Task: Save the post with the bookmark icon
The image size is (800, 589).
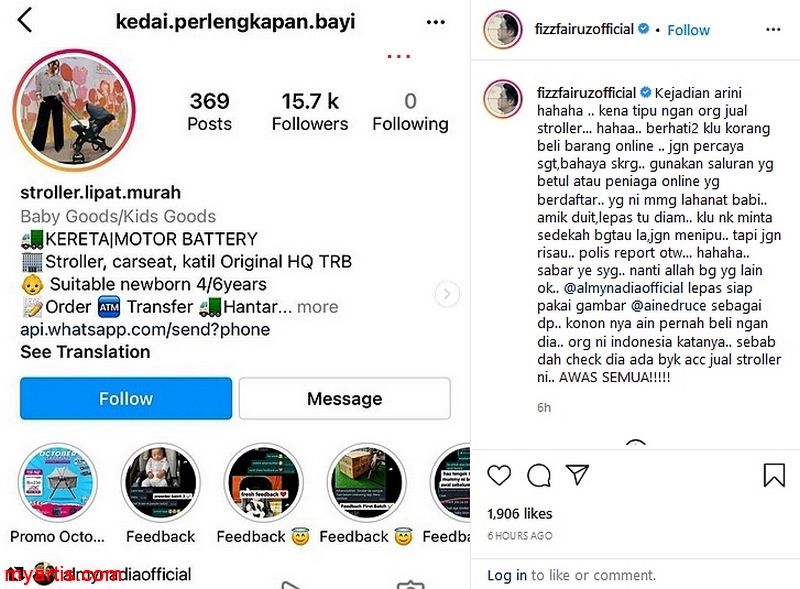Action: point(774,475)
